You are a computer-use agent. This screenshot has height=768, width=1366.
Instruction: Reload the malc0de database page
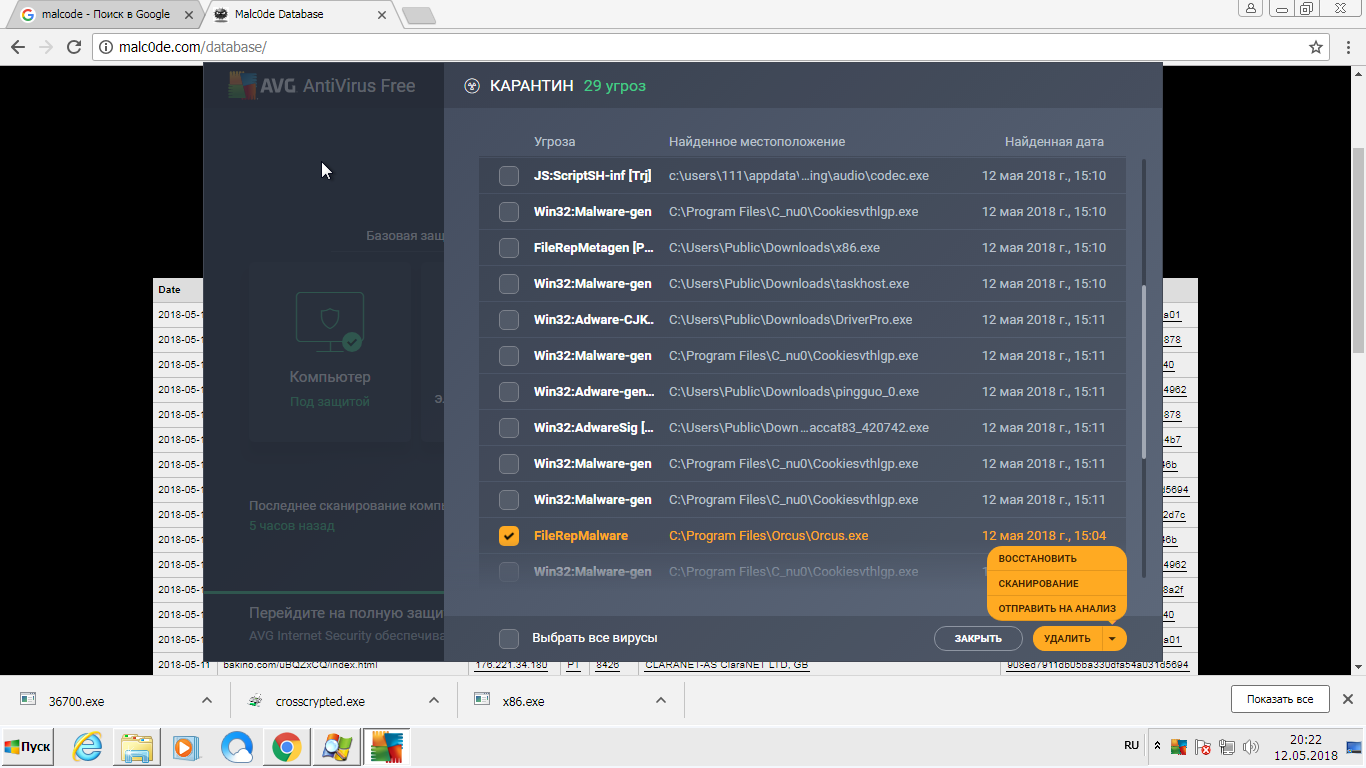point(73,47)
